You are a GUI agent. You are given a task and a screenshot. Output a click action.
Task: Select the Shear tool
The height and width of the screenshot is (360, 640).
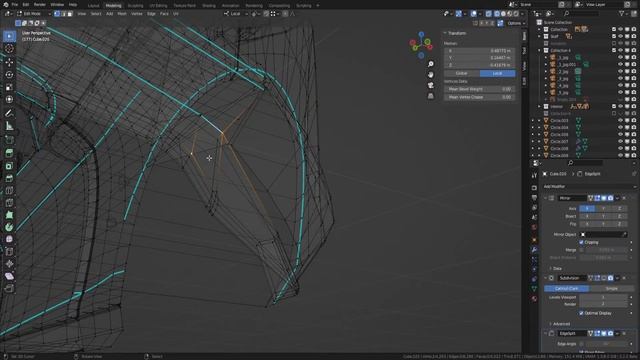(9, 276)
